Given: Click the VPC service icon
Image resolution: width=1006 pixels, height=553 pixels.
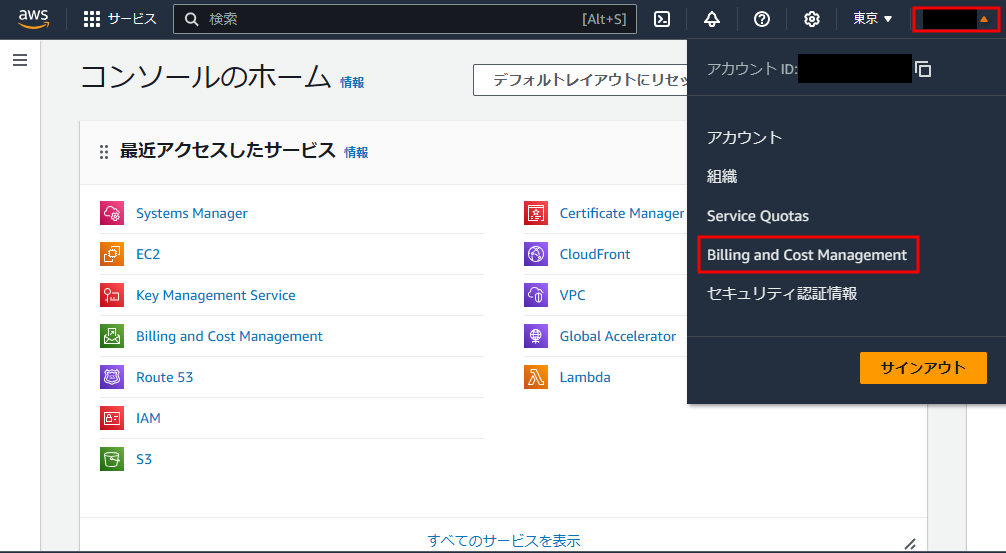Looking at the screenshot, I should [x=536, y=295].
